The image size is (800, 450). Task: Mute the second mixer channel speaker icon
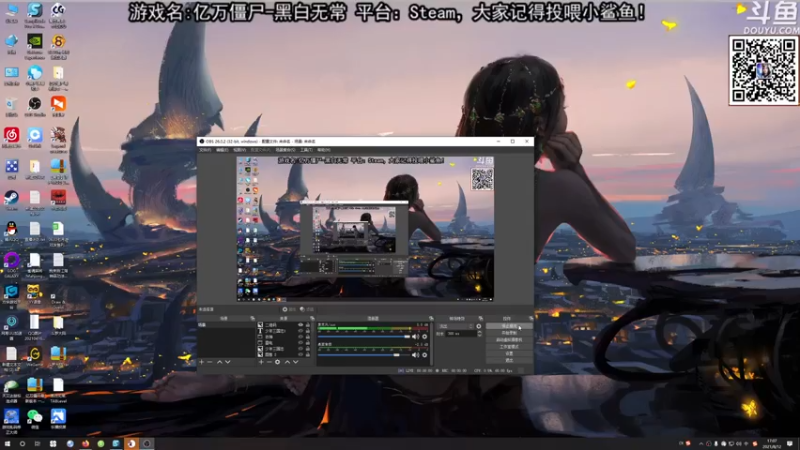(x=415, y=355)
